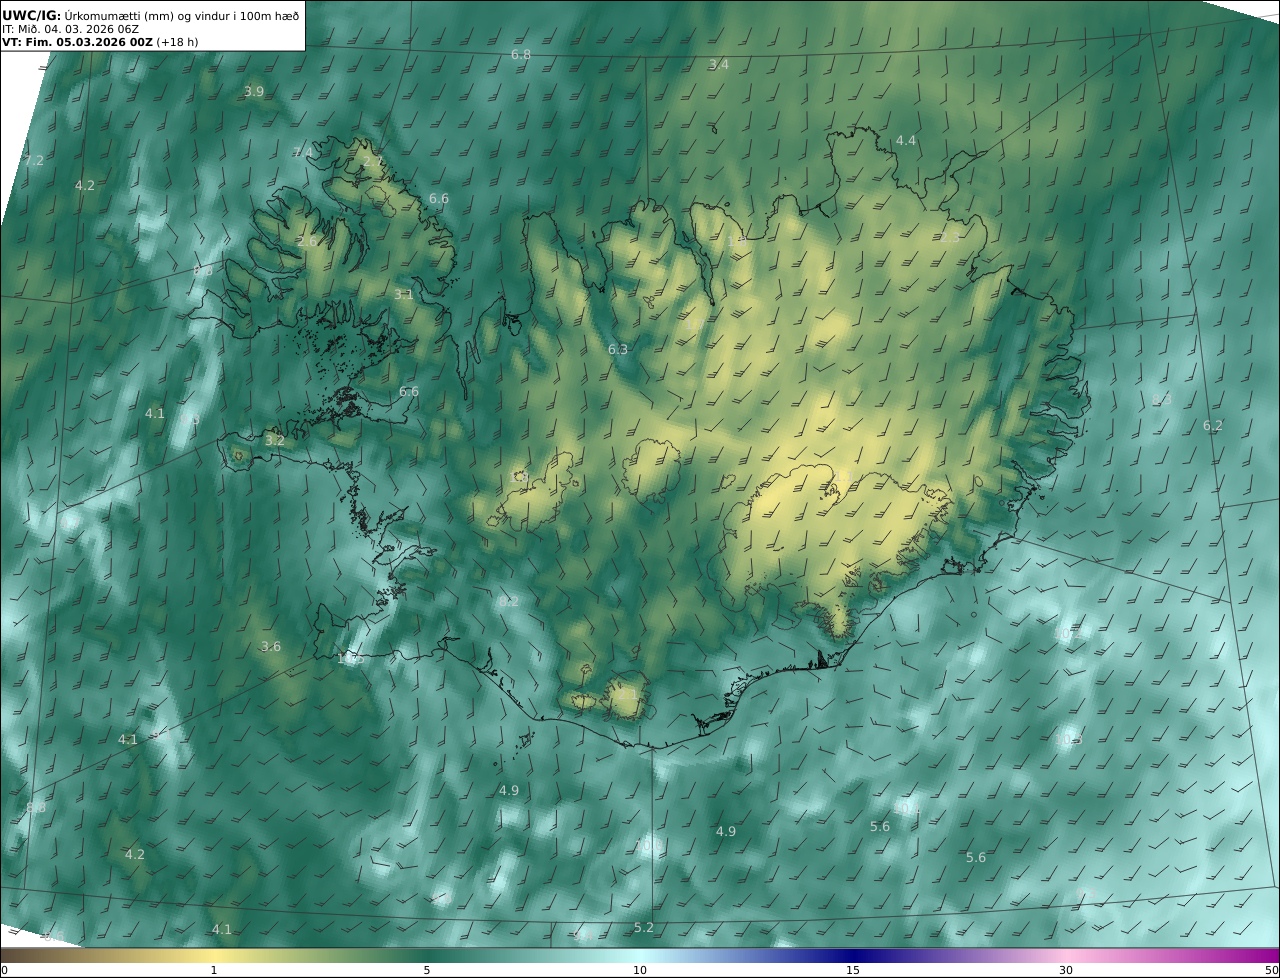
Task: Click the 3.4 value label
Action: pyautogui.click(x=719, y=64)
